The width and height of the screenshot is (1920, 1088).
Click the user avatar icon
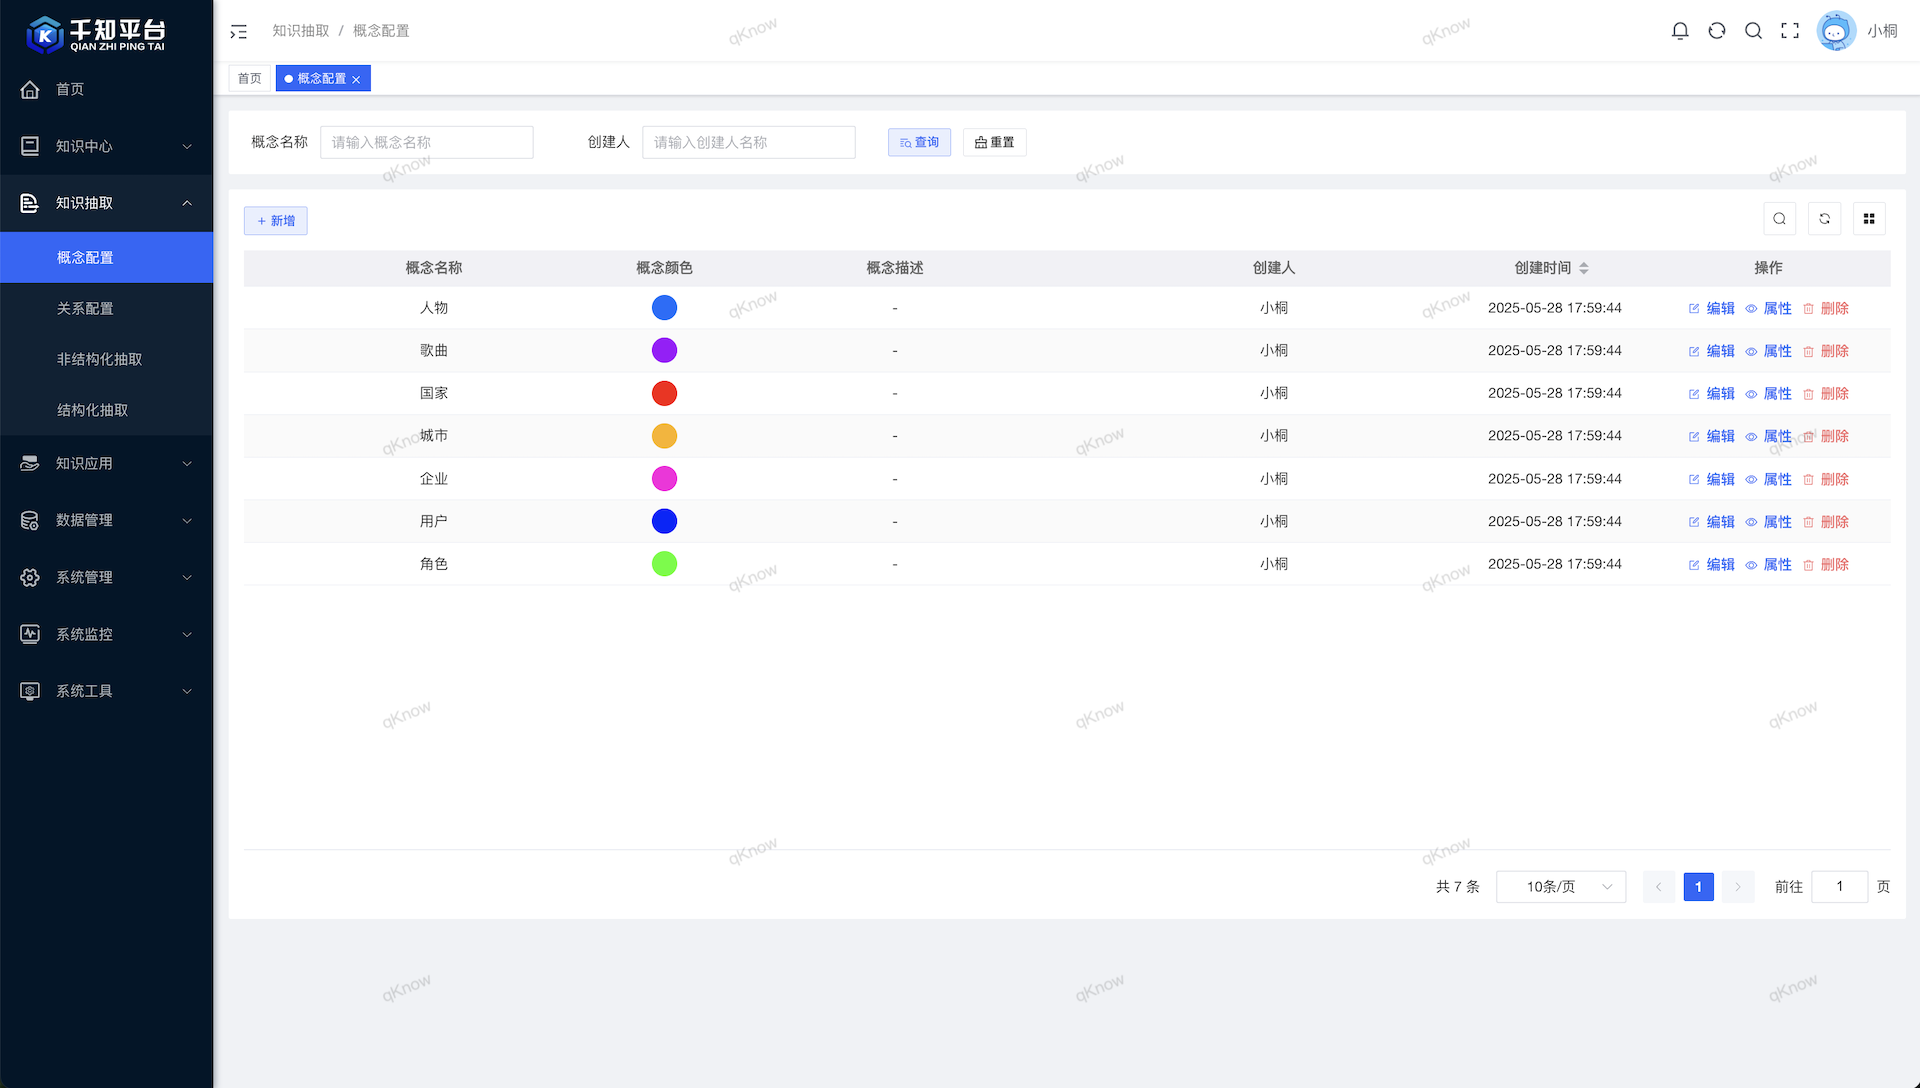[1836, 31]
